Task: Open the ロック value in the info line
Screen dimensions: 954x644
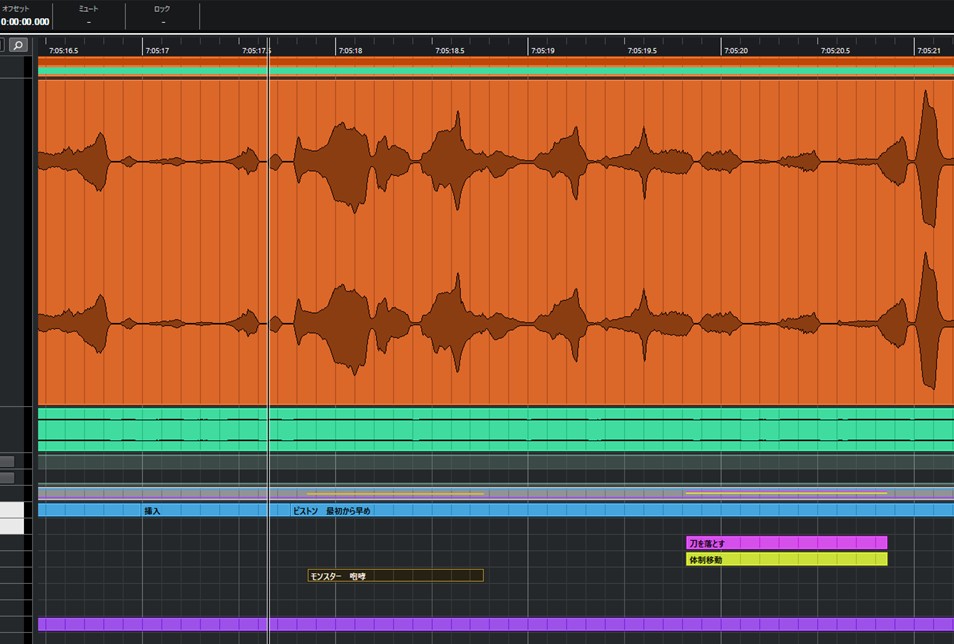Action: point(162,21)
